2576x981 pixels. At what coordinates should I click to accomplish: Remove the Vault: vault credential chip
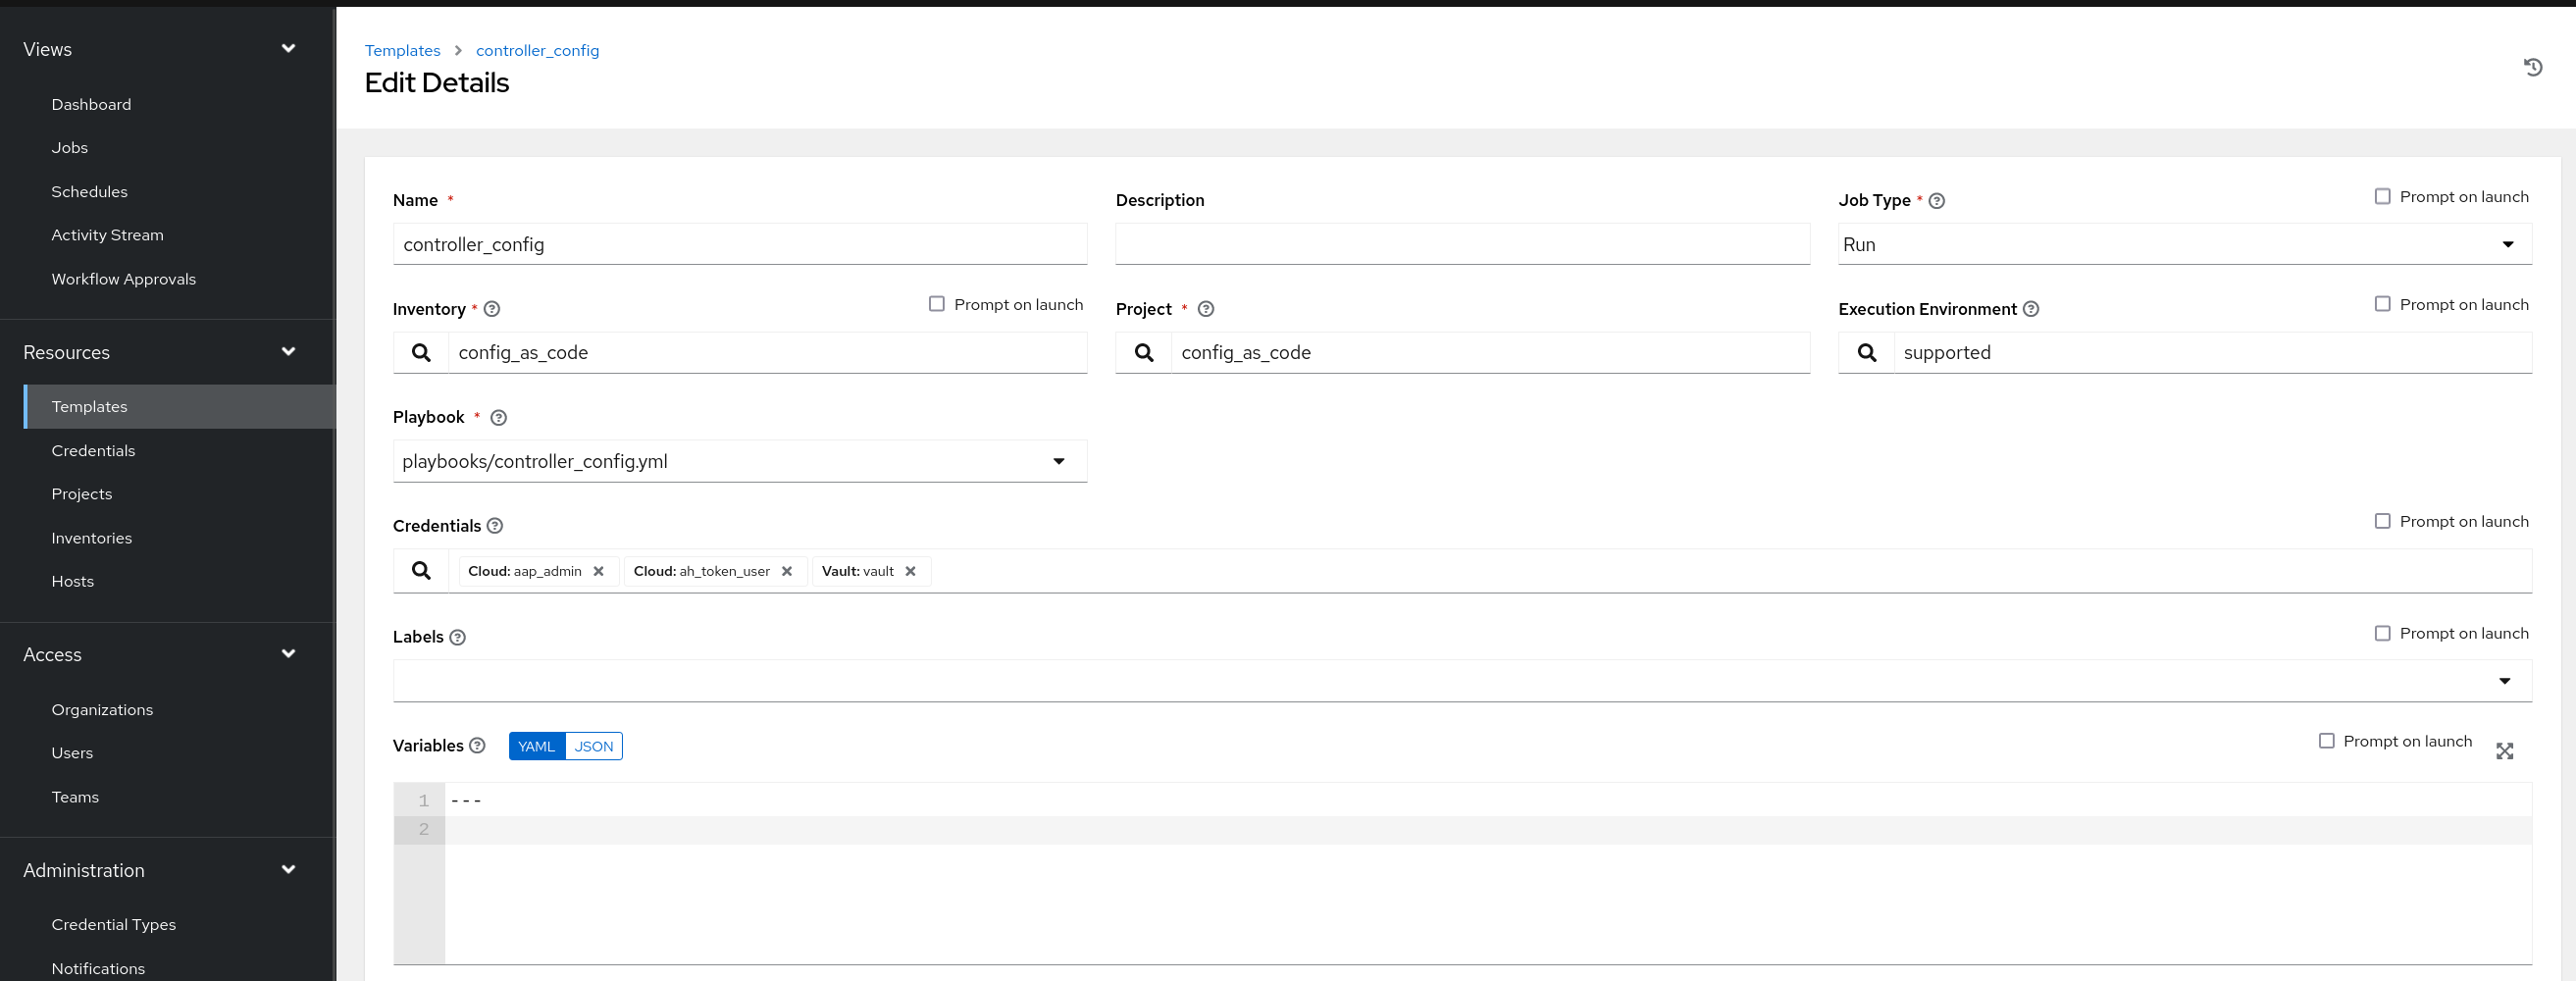click(910, 572)
